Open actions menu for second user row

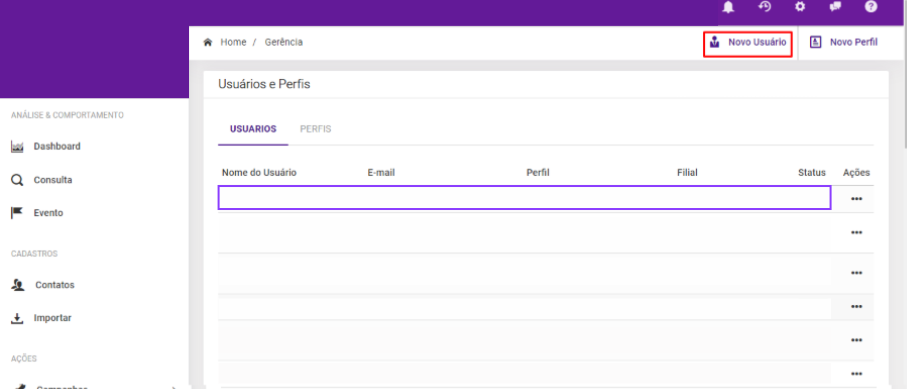tap(857, 233)
